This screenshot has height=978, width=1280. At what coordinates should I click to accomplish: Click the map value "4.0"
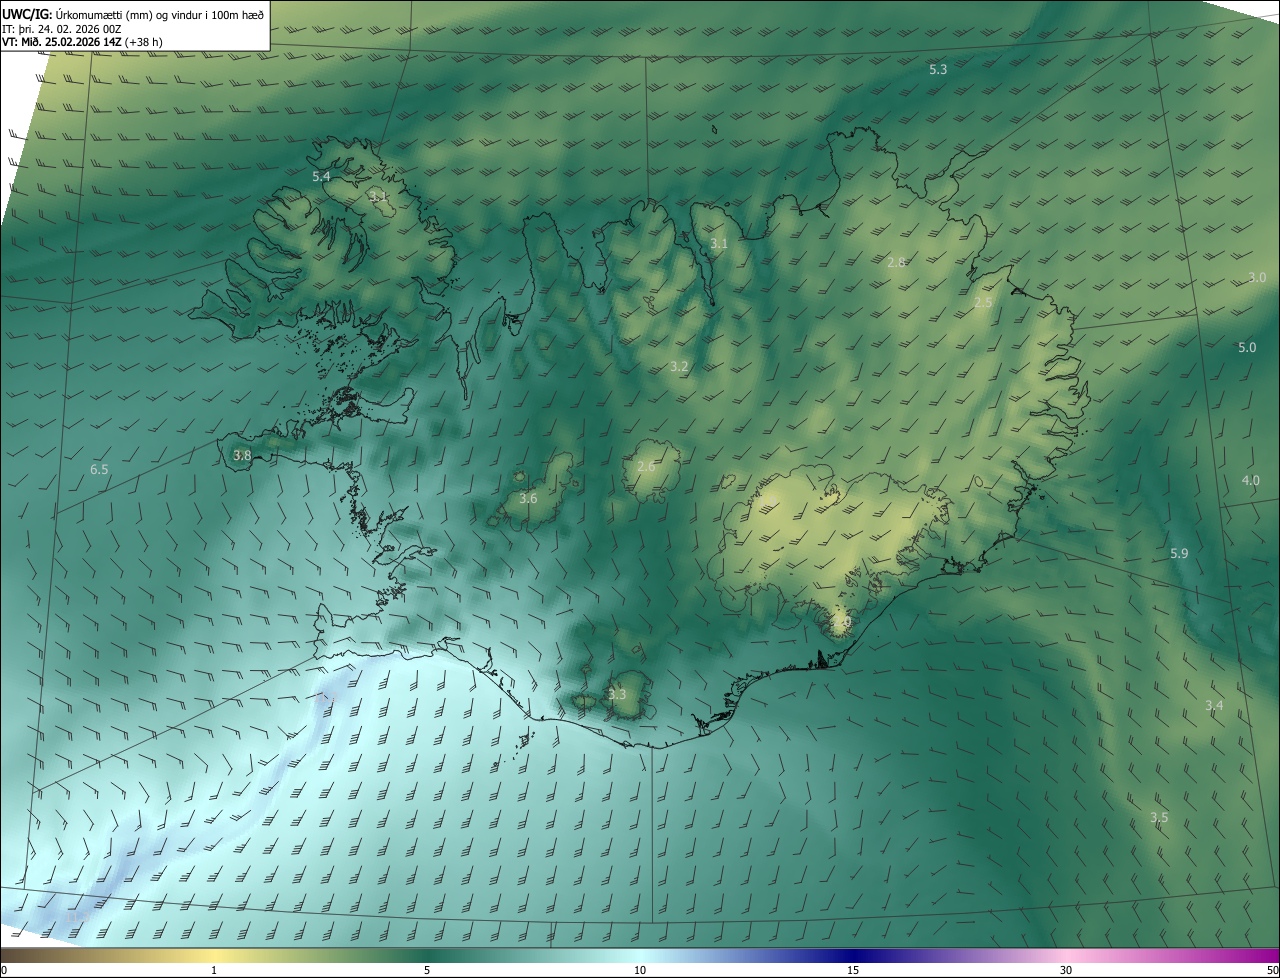[x=1250, y=480]
